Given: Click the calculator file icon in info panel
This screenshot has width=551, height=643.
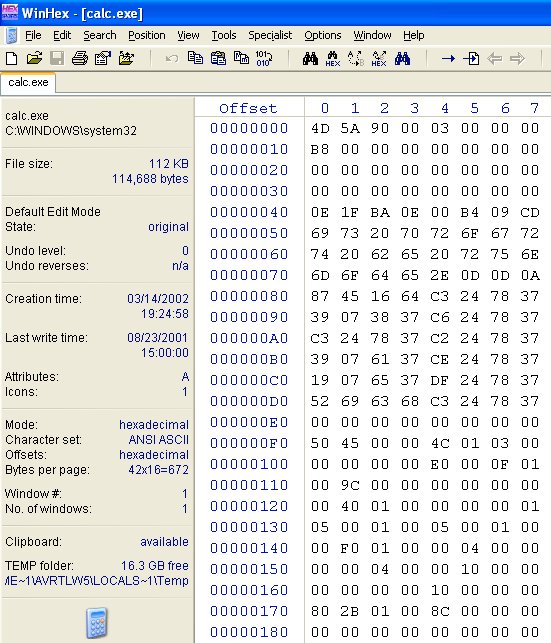Looking at the screenshot, I should tap(97, 622).
